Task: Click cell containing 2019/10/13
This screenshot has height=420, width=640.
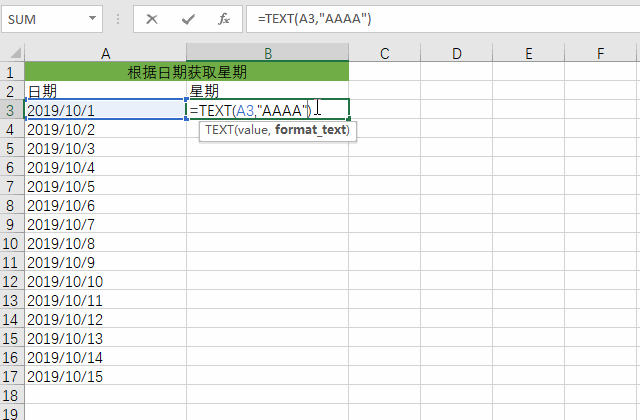Action: 105,338
